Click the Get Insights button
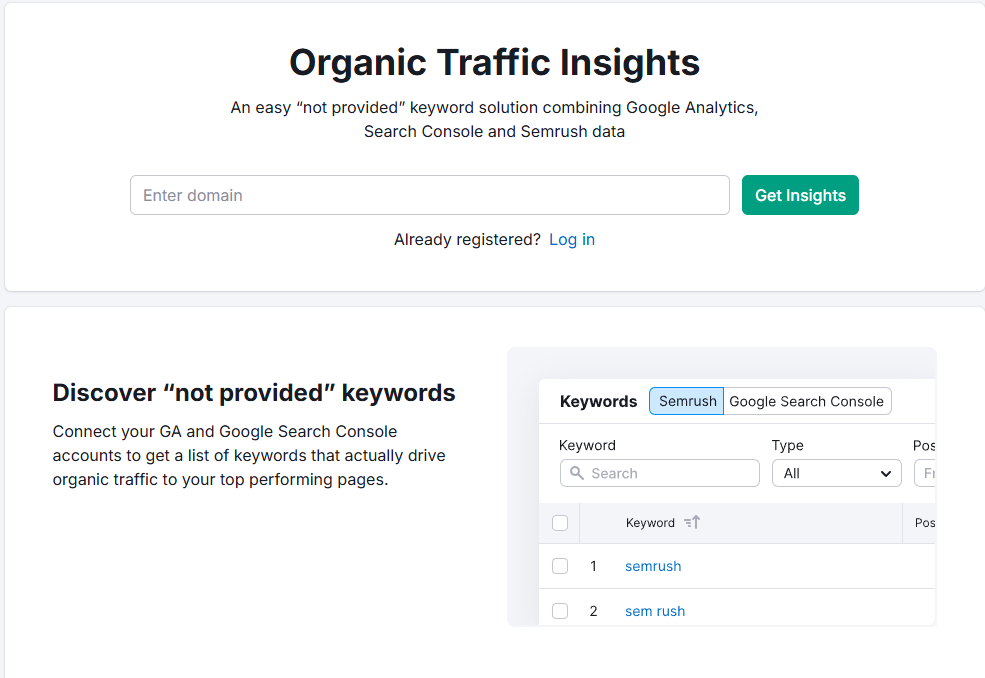Image resolution: width=985 pixels, height=678 pixels. (x=800, y=195)
